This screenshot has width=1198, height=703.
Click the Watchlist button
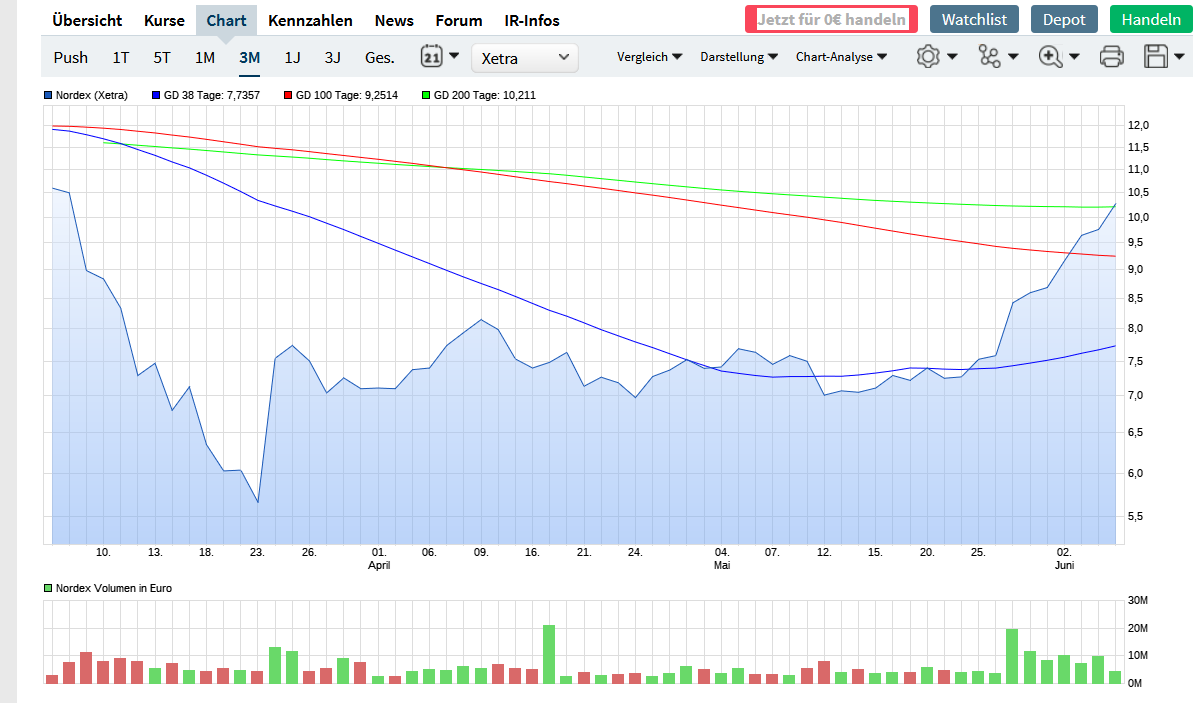click(x=974, y=19)
